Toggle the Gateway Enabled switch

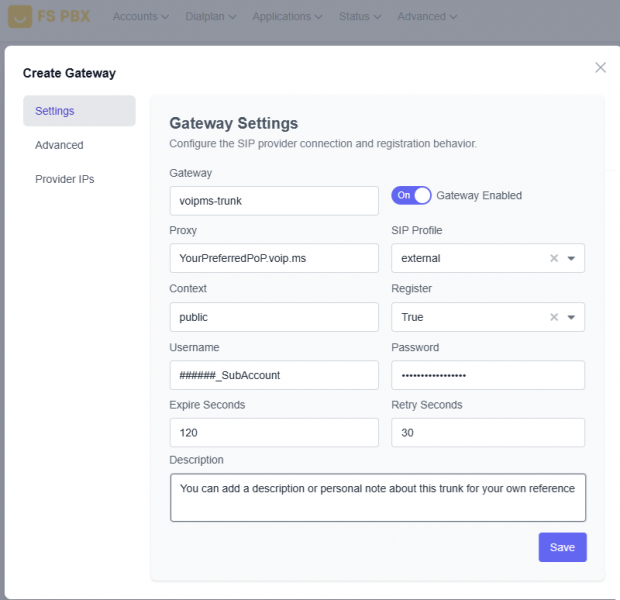(411, 195)
